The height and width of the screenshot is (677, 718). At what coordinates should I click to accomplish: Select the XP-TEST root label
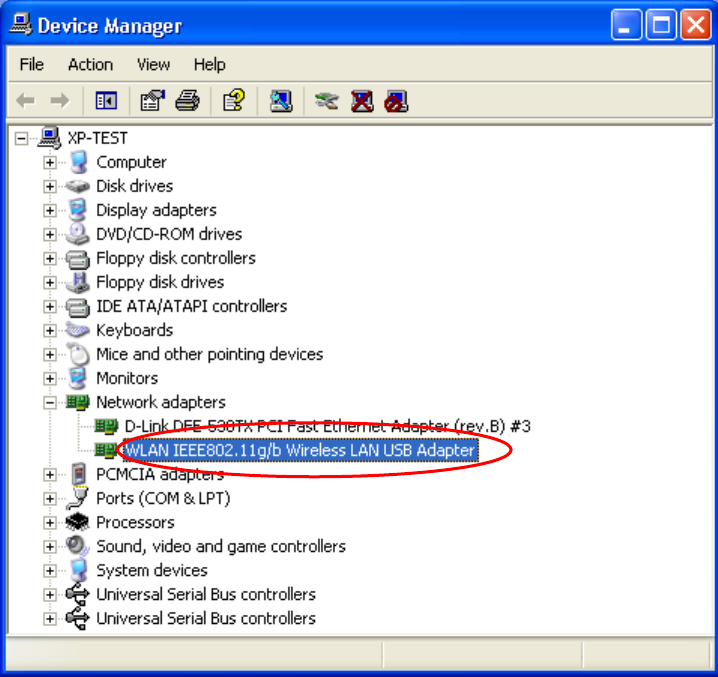(x=98, y=138)
